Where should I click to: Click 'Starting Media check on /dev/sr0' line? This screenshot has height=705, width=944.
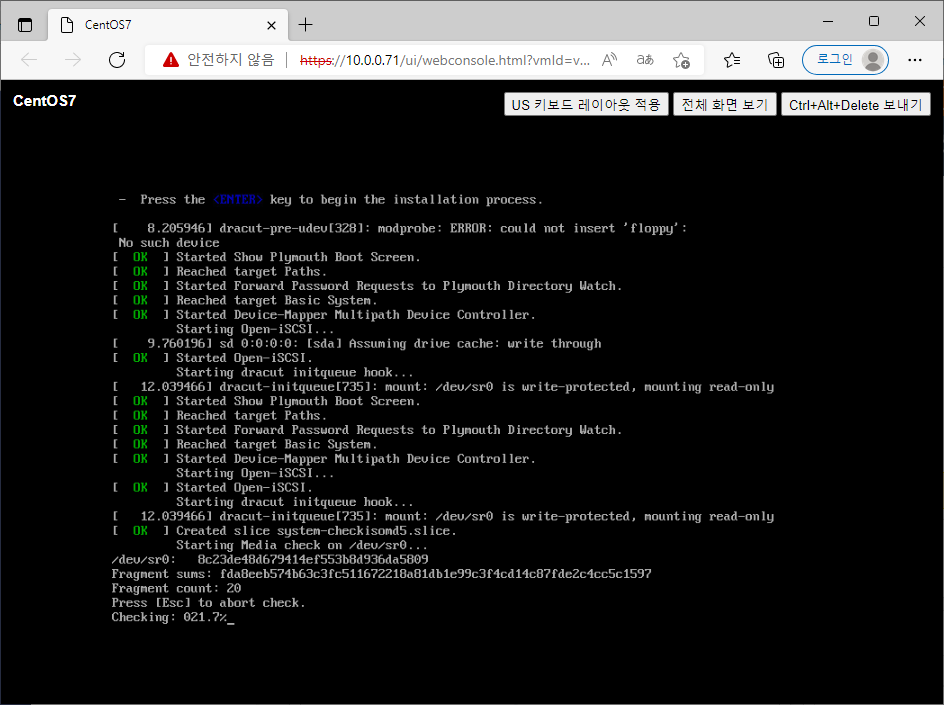point(302,545)
